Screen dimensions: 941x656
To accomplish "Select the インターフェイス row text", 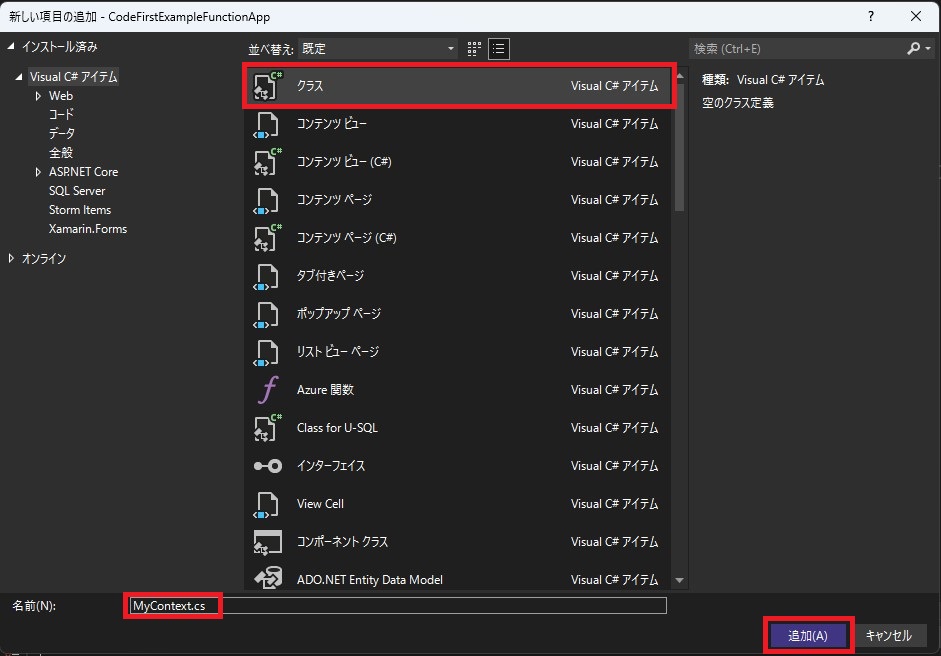I will (x=331, y=466).
